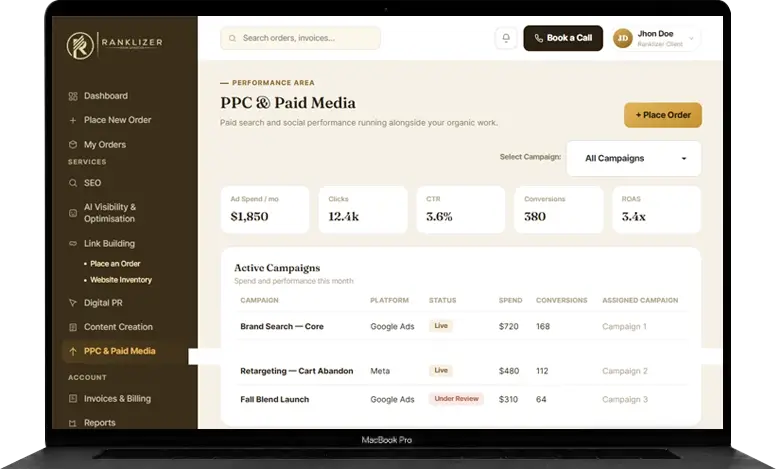Open Digital PR in sidebar

103,303
